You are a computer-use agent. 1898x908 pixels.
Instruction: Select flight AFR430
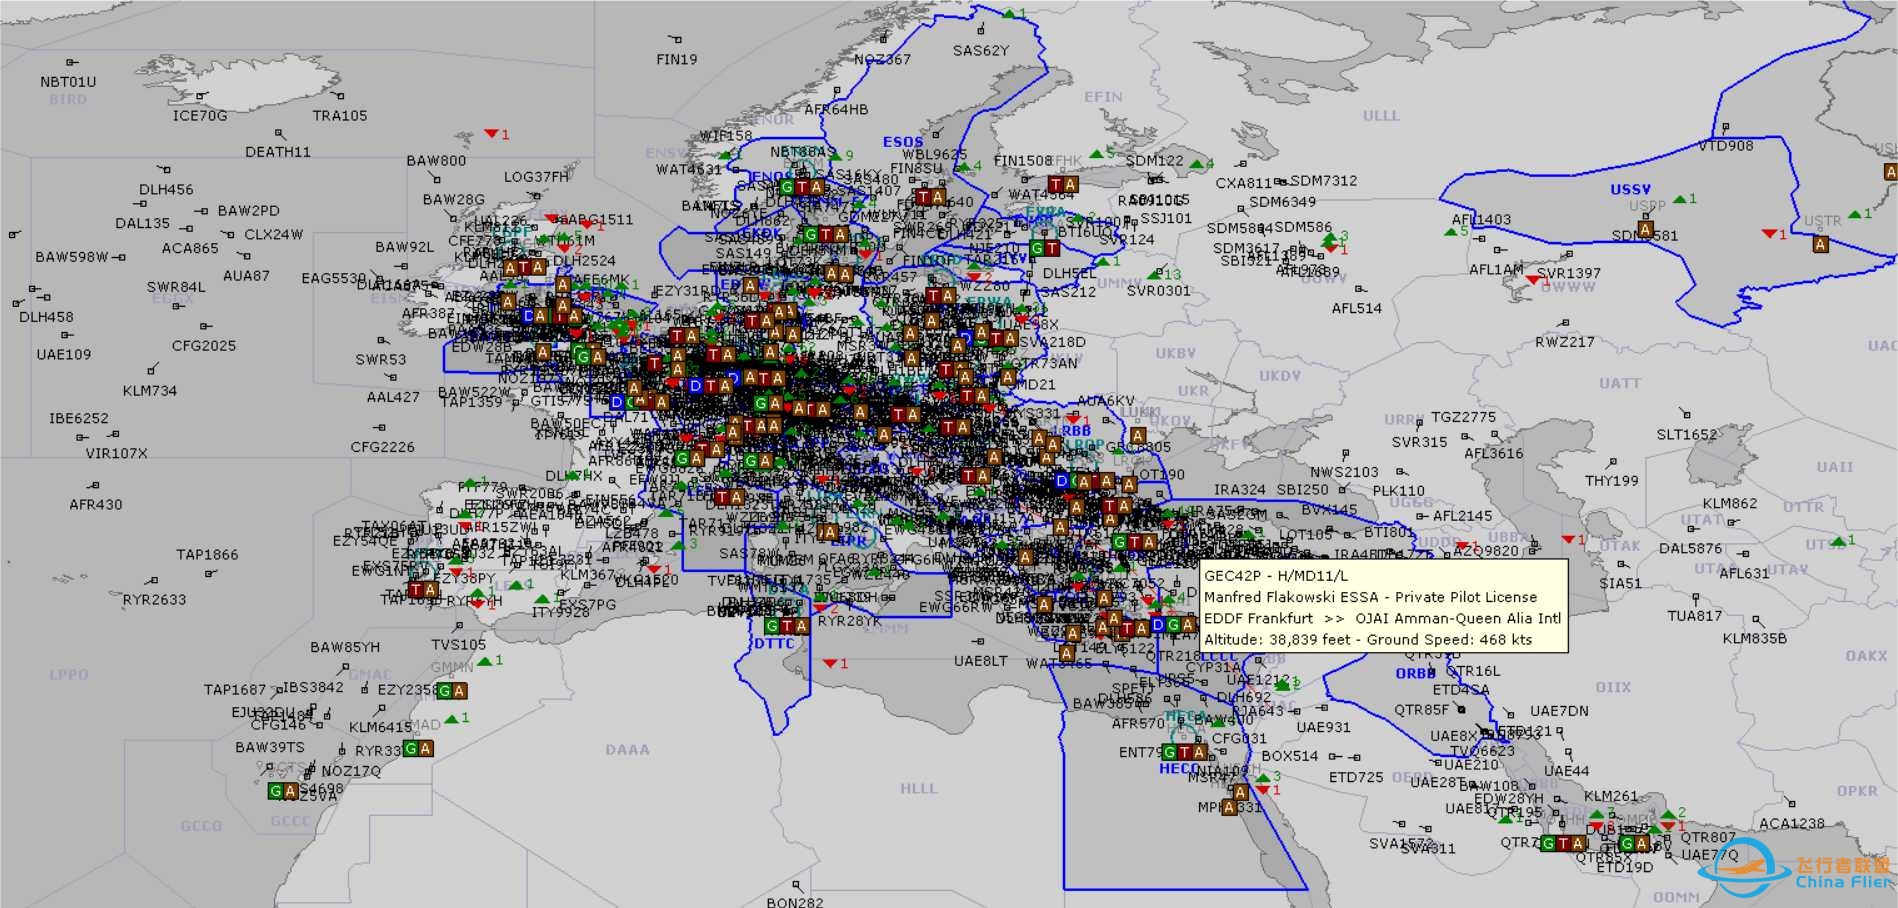[x=96, y=505]
